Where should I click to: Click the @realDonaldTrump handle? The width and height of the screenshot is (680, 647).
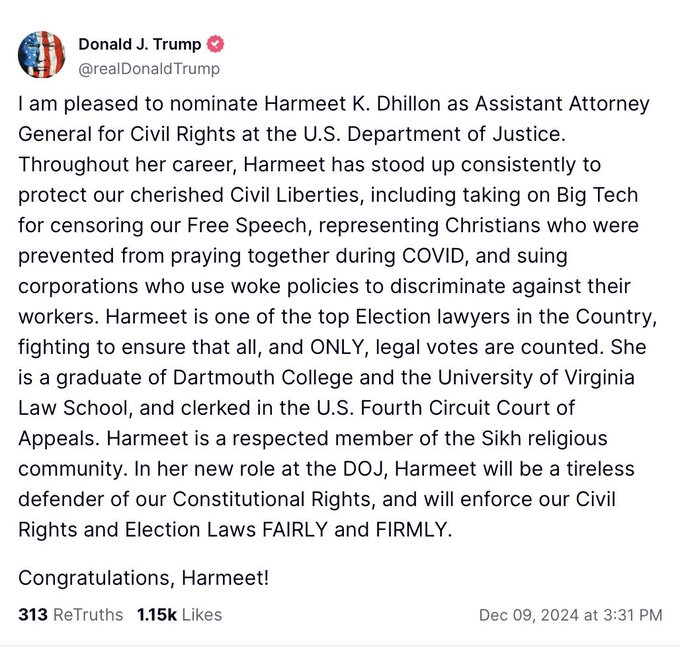point(149,69)
